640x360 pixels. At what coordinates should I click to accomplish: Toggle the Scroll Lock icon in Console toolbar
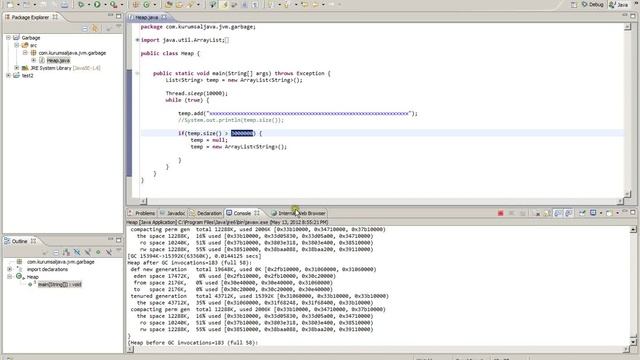click(x=547, y=213)
